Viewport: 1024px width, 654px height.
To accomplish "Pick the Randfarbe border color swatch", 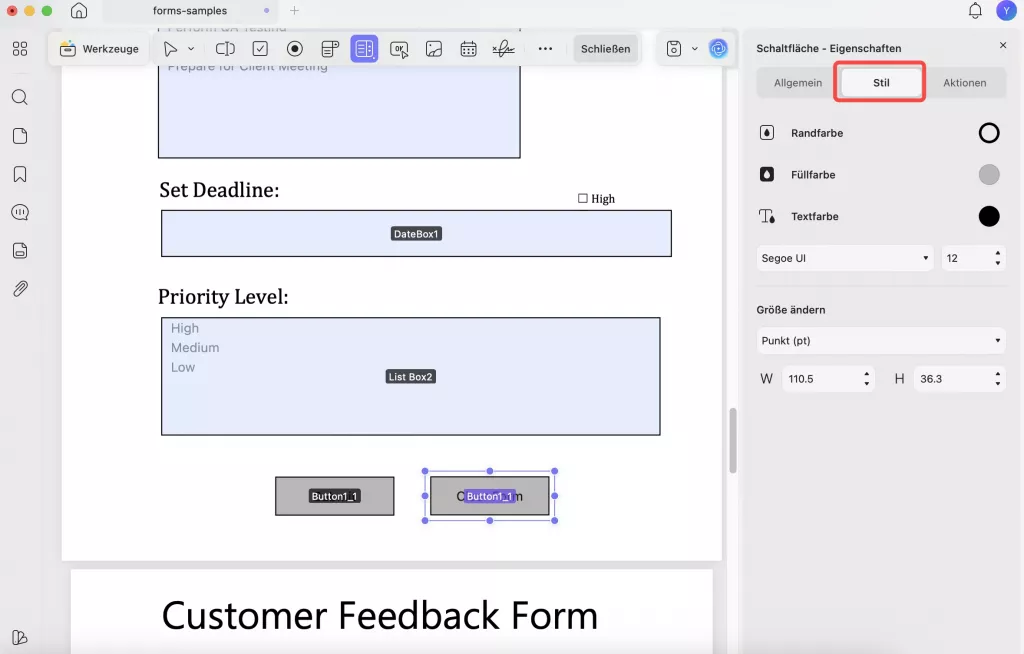I will click(989, 133).
